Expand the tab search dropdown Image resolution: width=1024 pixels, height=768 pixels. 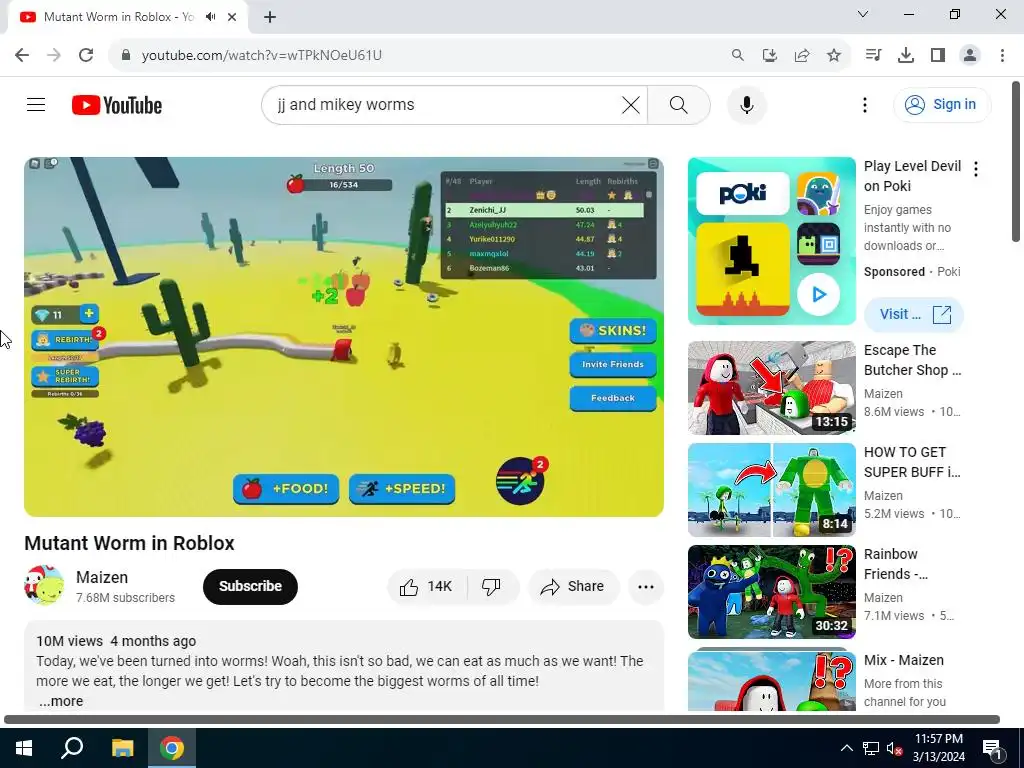coord(863,14)
